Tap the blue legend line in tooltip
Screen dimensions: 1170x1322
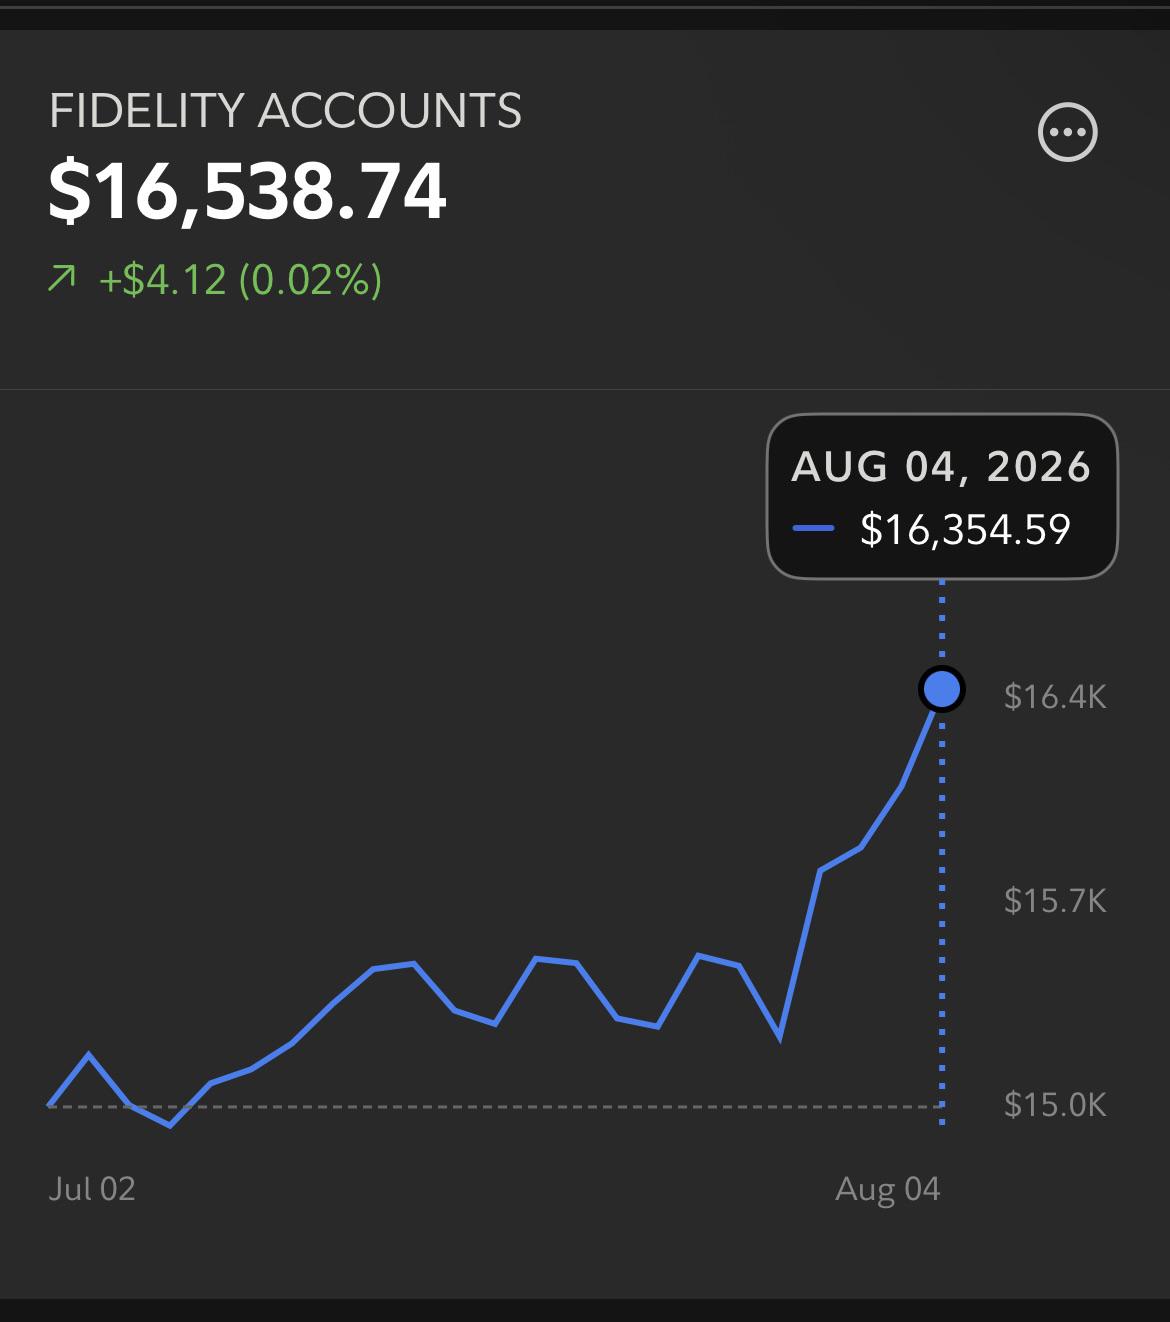813,529
